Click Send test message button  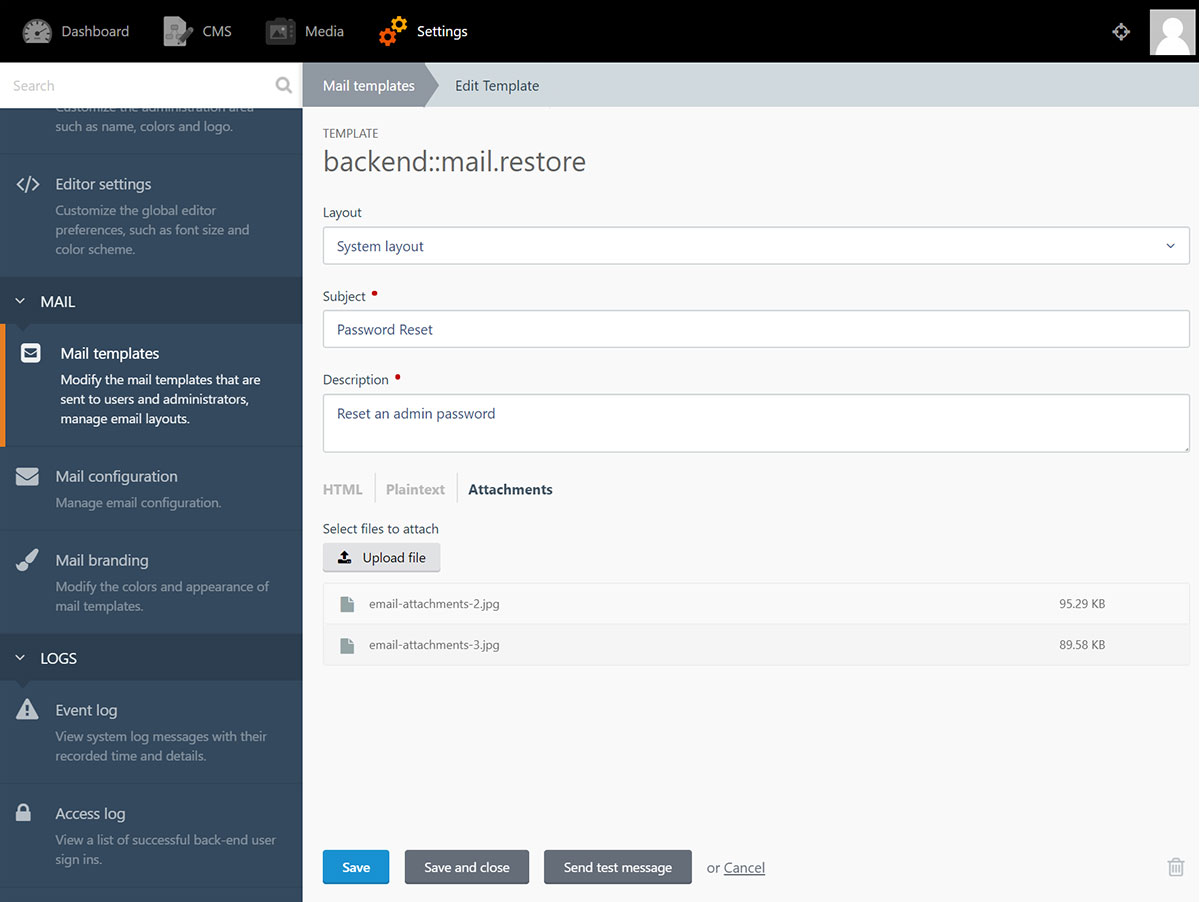[618, 867]
